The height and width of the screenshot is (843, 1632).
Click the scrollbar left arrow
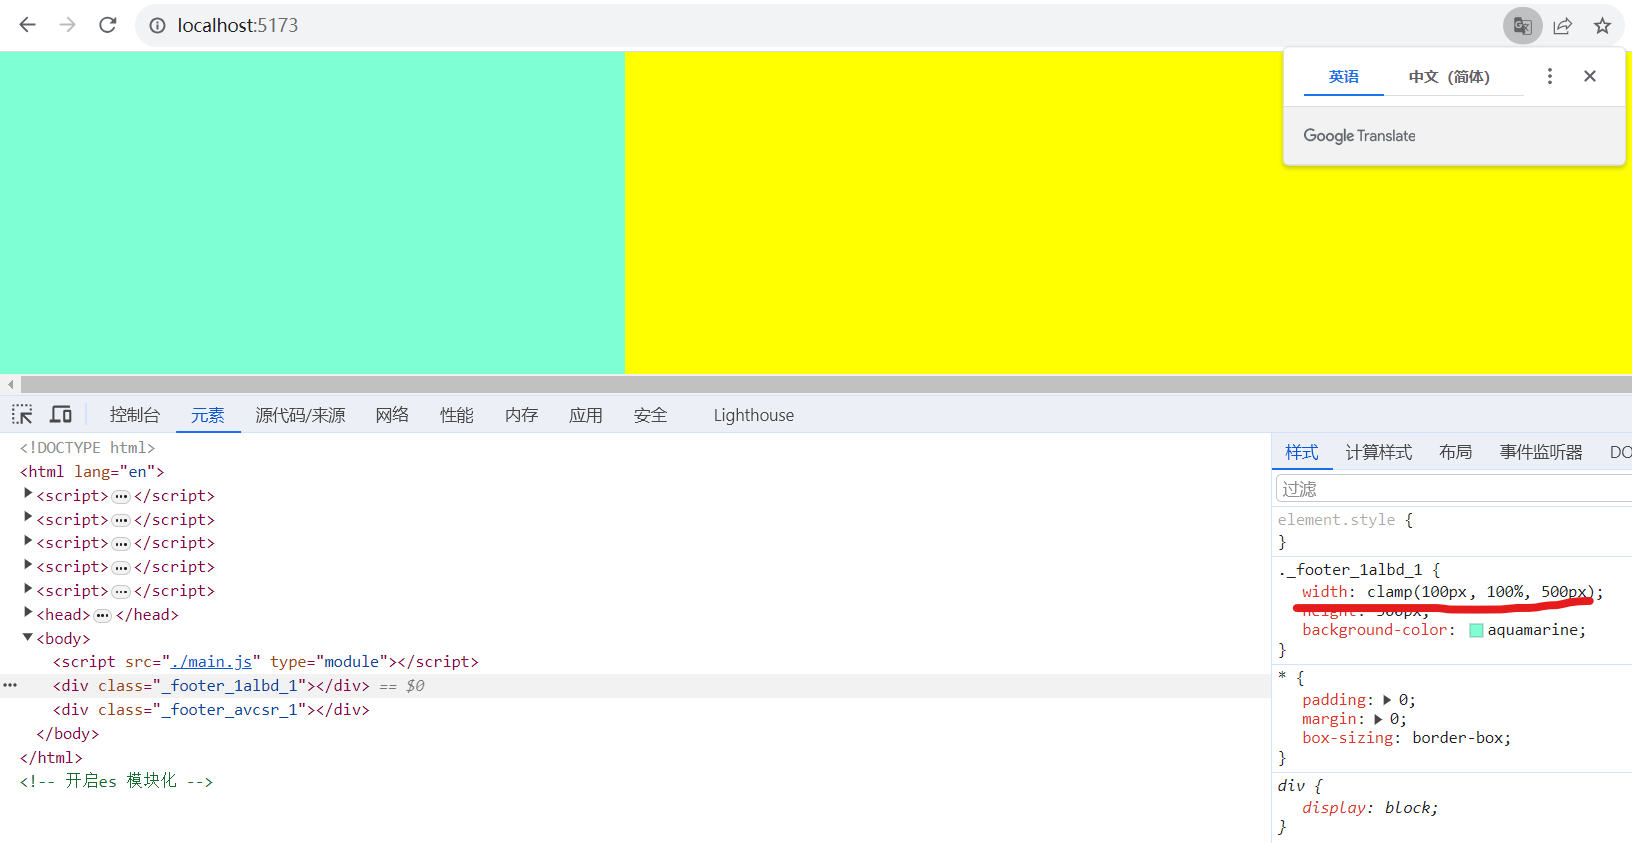click(x=10, y=384)
